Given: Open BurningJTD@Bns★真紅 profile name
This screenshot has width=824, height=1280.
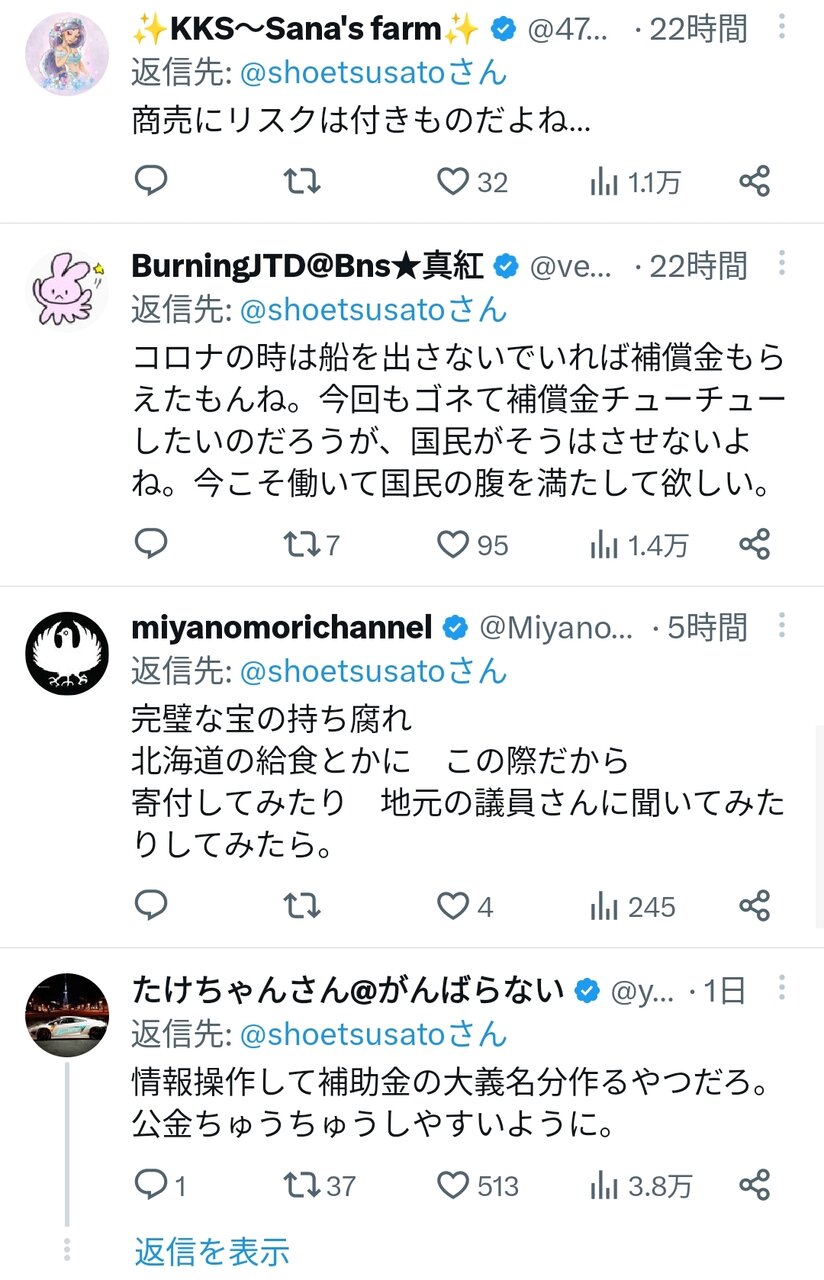Looking at the screenshot, I should [x=308, y=266].
